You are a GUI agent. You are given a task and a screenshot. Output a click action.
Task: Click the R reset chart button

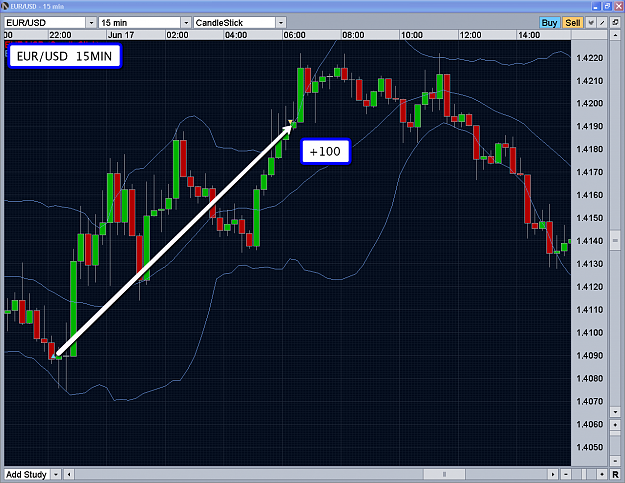coord(615,474)
